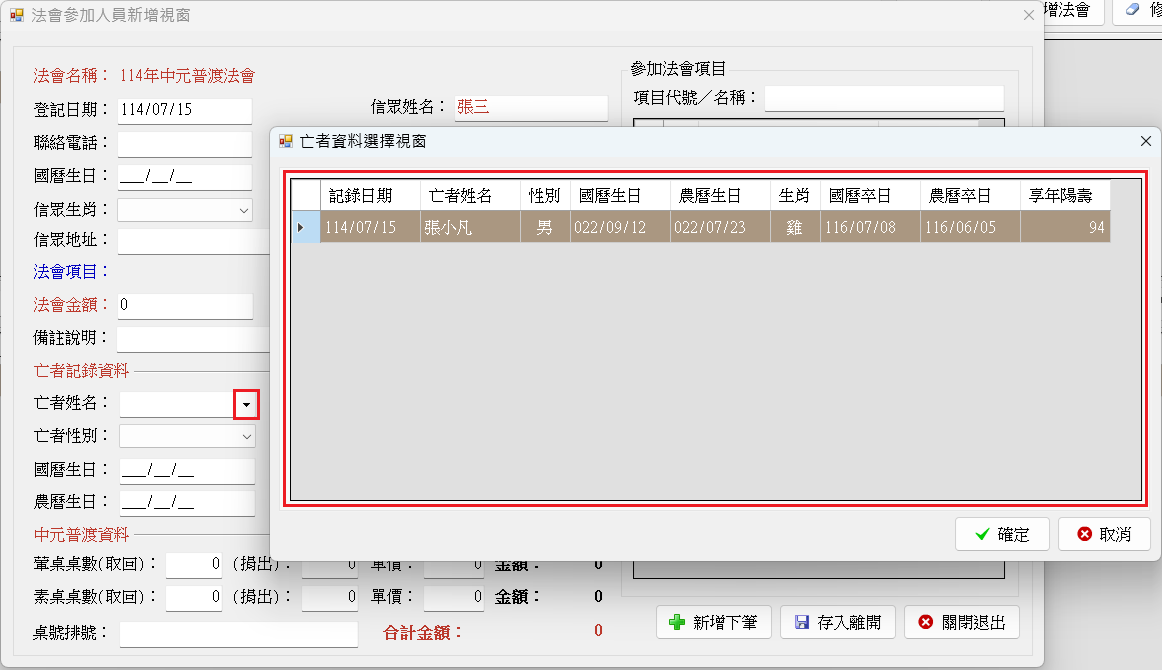Screen dimensions: 1162x670
Task: Select row indicator arrow for 張小凡
Action: (x=305, y=227)
